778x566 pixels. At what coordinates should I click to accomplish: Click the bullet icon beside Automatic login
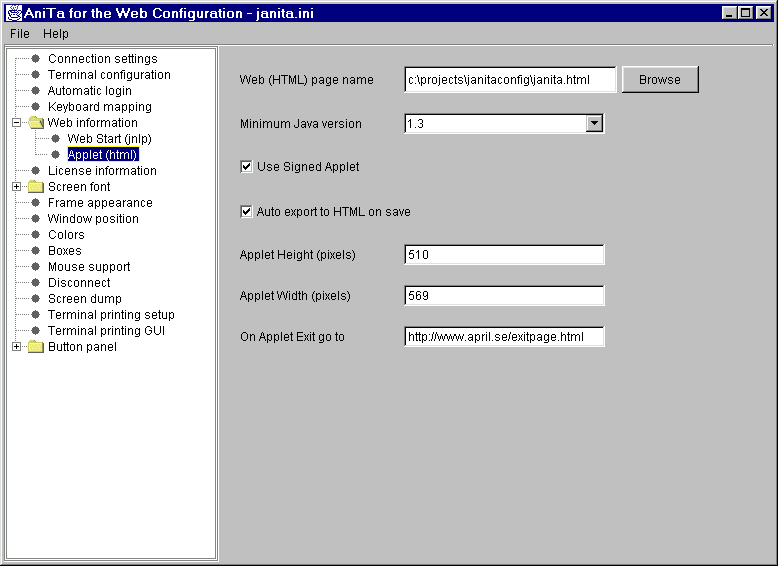(x=36, y=90)
